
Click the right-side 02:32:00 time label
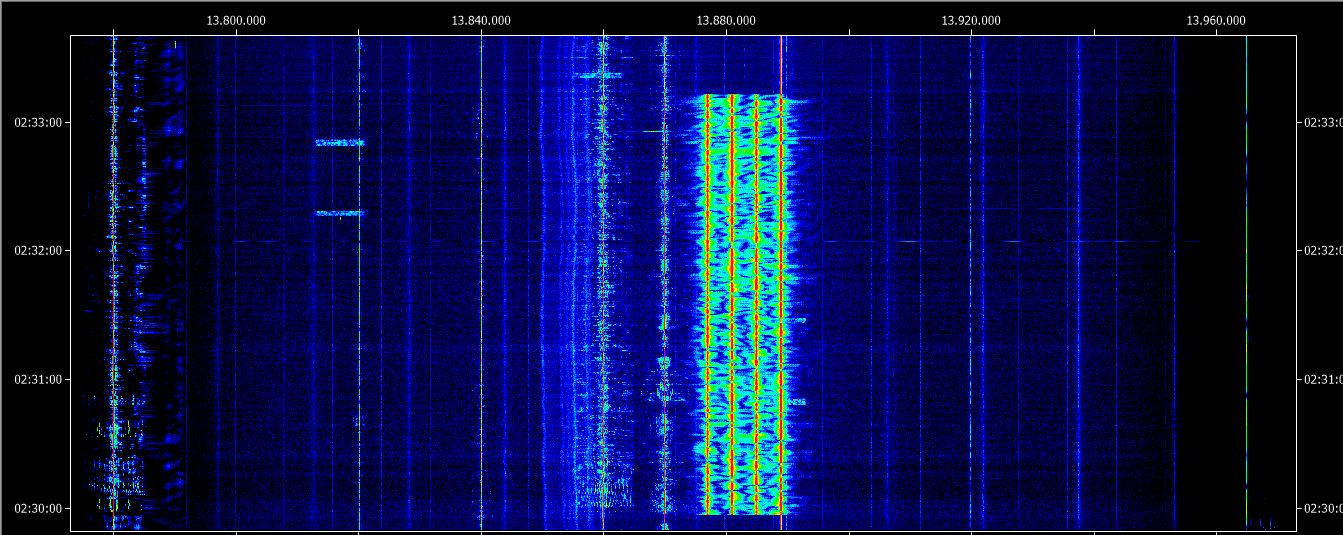[x=1324, y=250]
